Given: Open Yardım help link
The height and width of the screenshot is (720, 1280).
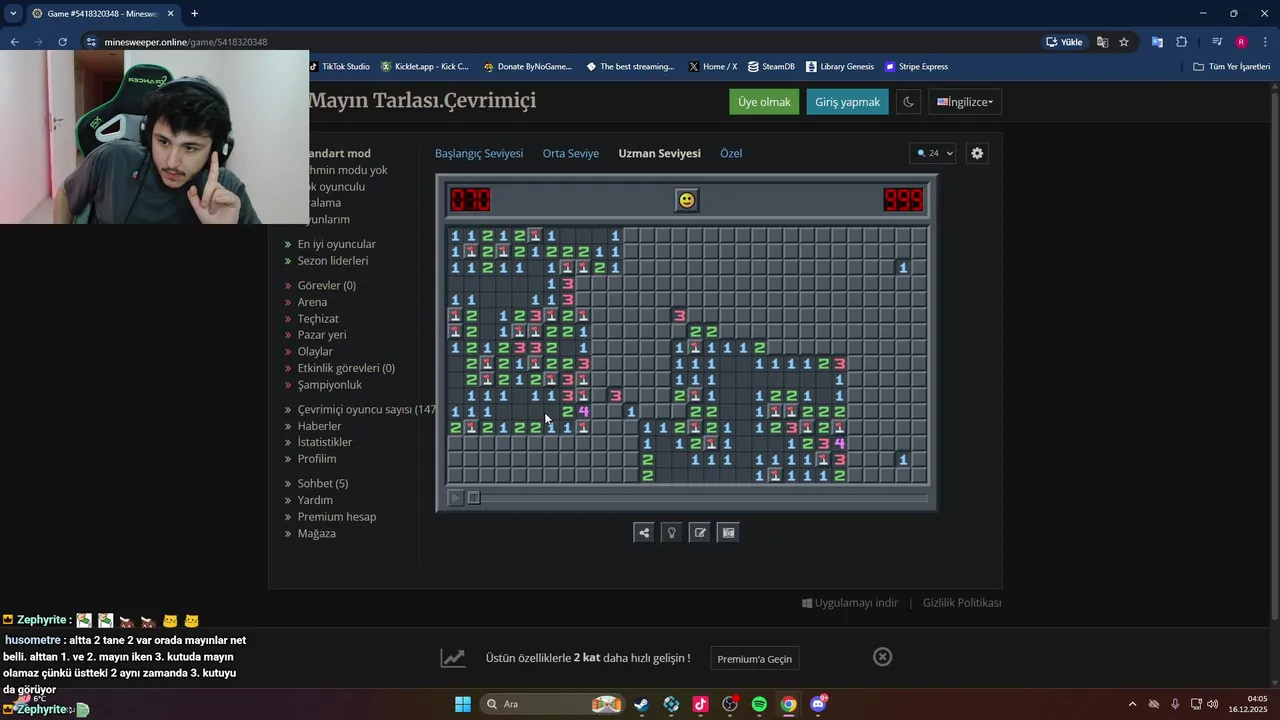Looking at the screenshot, I should 315,500.
